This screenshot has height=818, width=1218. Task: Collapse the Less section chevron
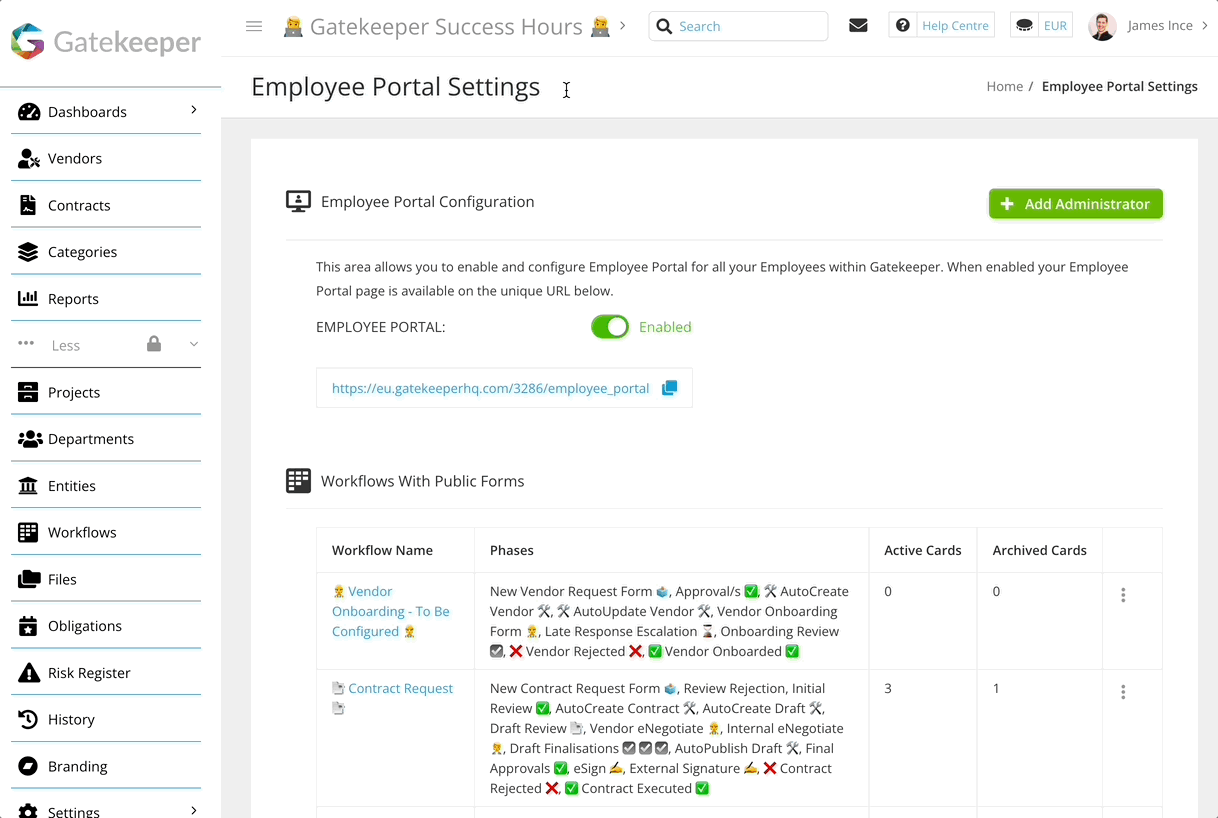pos(194,344)
